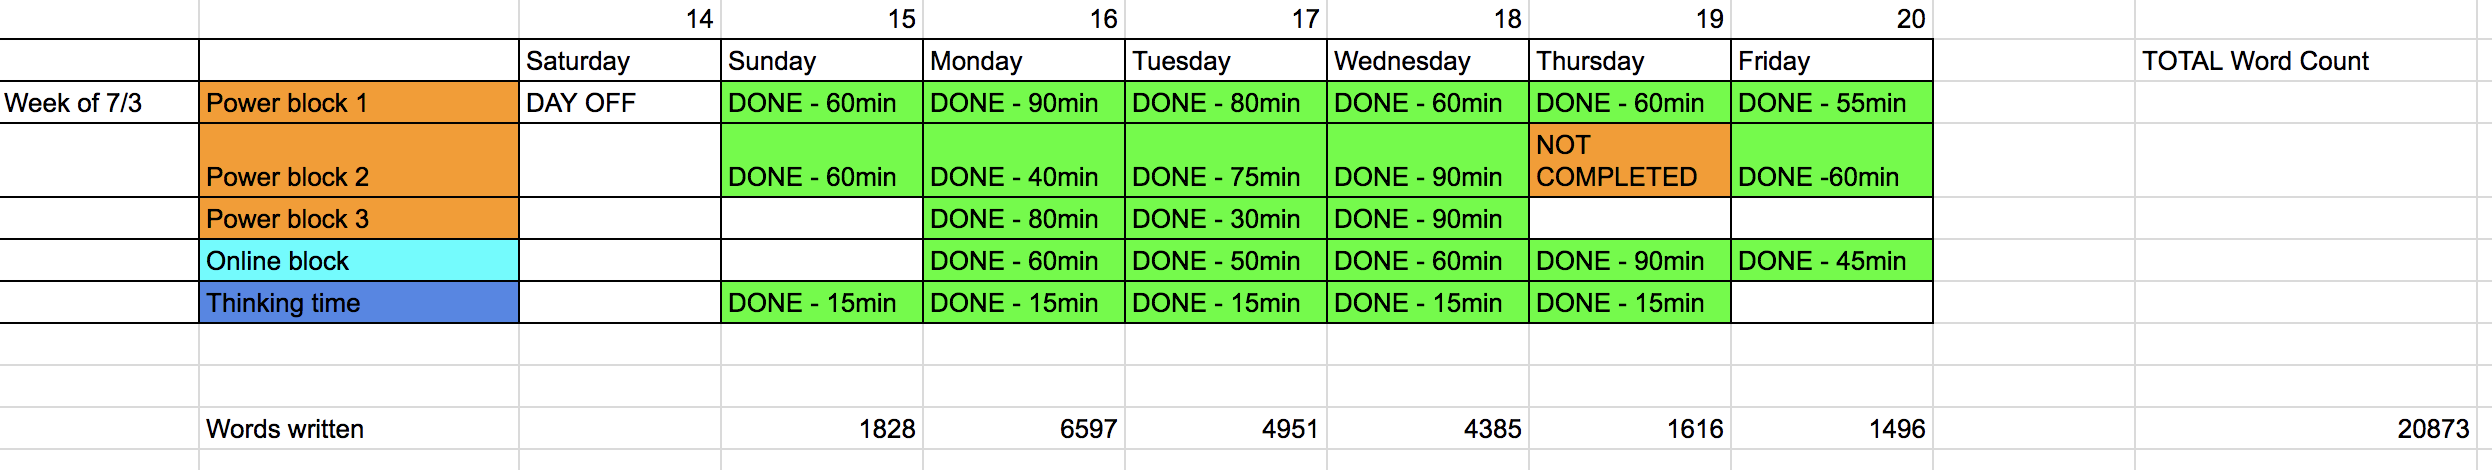
Task: Select the Wednesday column header cell
Action: pos(1428,60)
